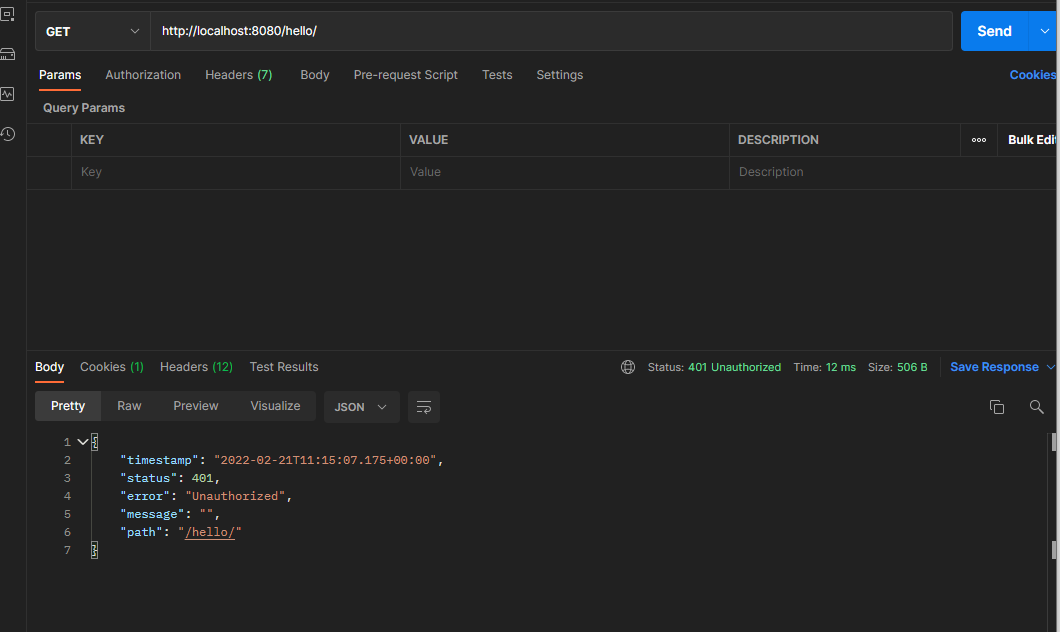
Task: Search the response with magnifier icon
Action: tap(1036, 407)
